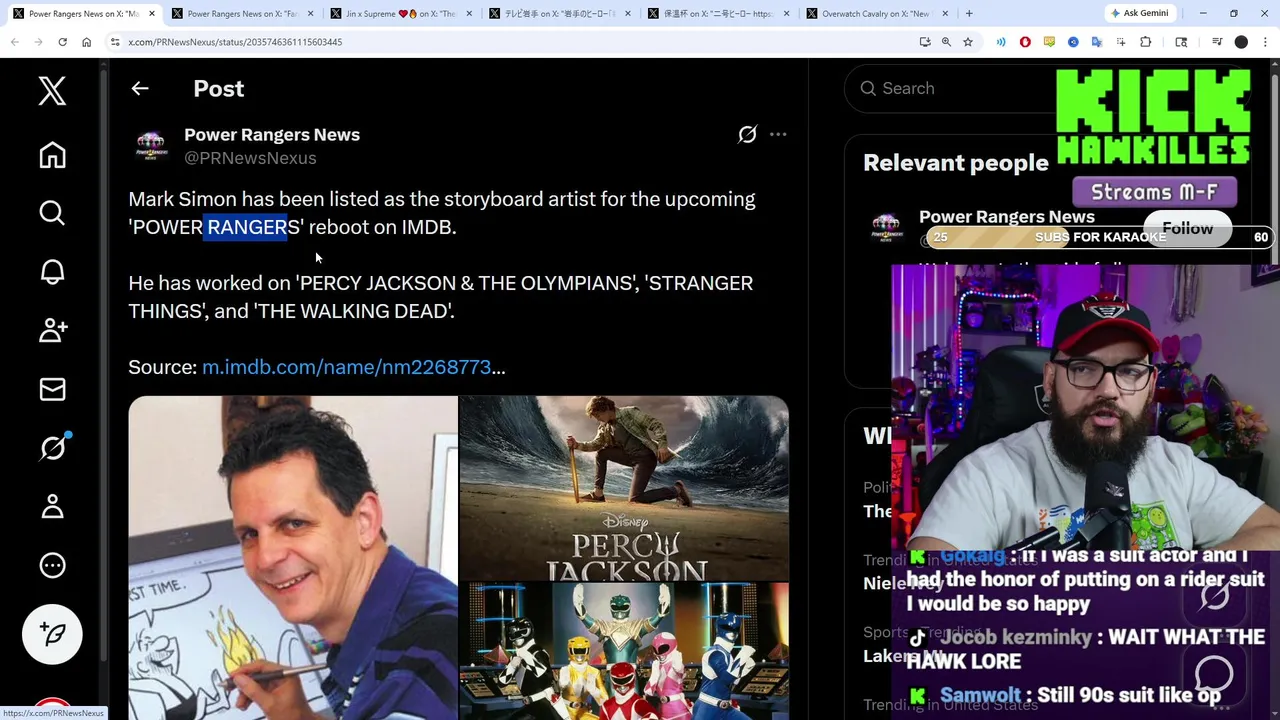Click the zoom magnifier icon in address bar
Viewport: 1280px width, 720px height.
[946, 42]
